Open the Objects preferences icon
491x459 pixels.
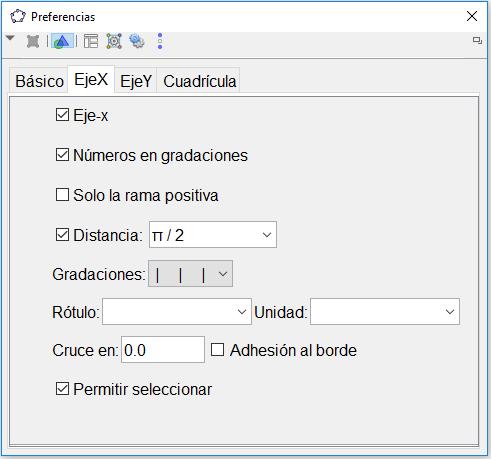point(33,41)
